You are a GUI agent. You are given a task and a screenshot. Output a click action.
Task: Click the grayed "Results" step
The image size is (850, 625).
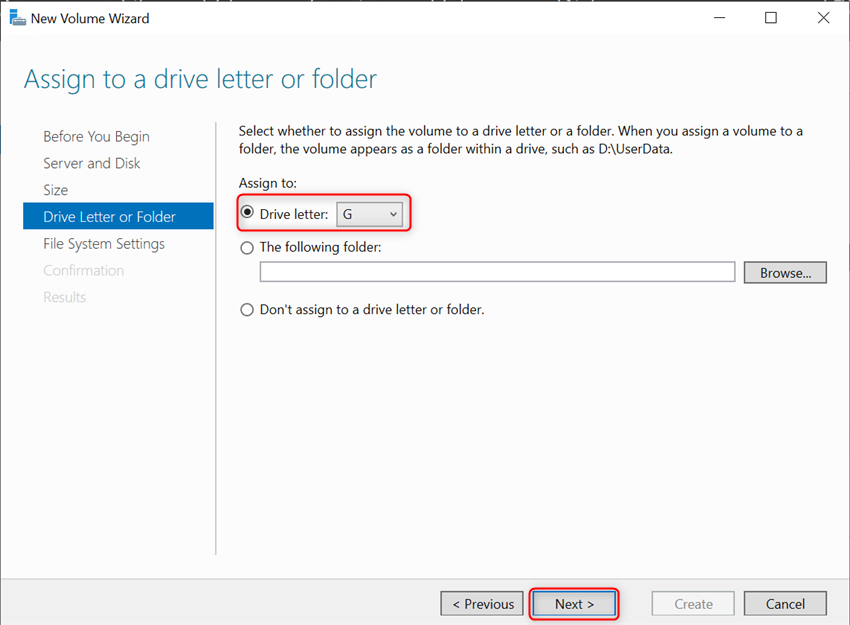(x=64, y=297)
